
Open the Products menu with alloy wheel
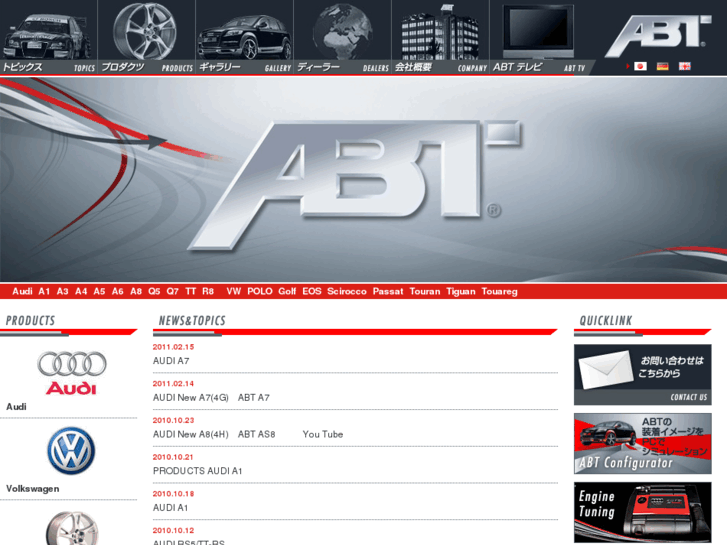147,37
